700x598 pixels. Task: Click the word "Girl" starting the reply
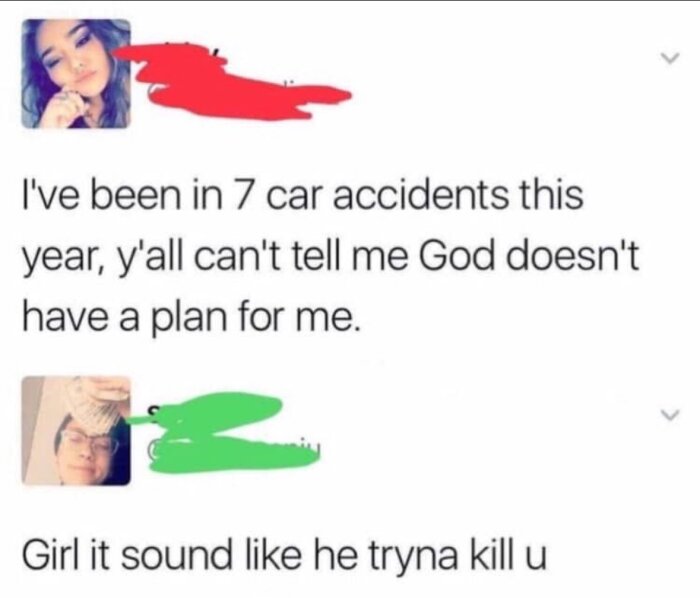[x=51, y=553]
